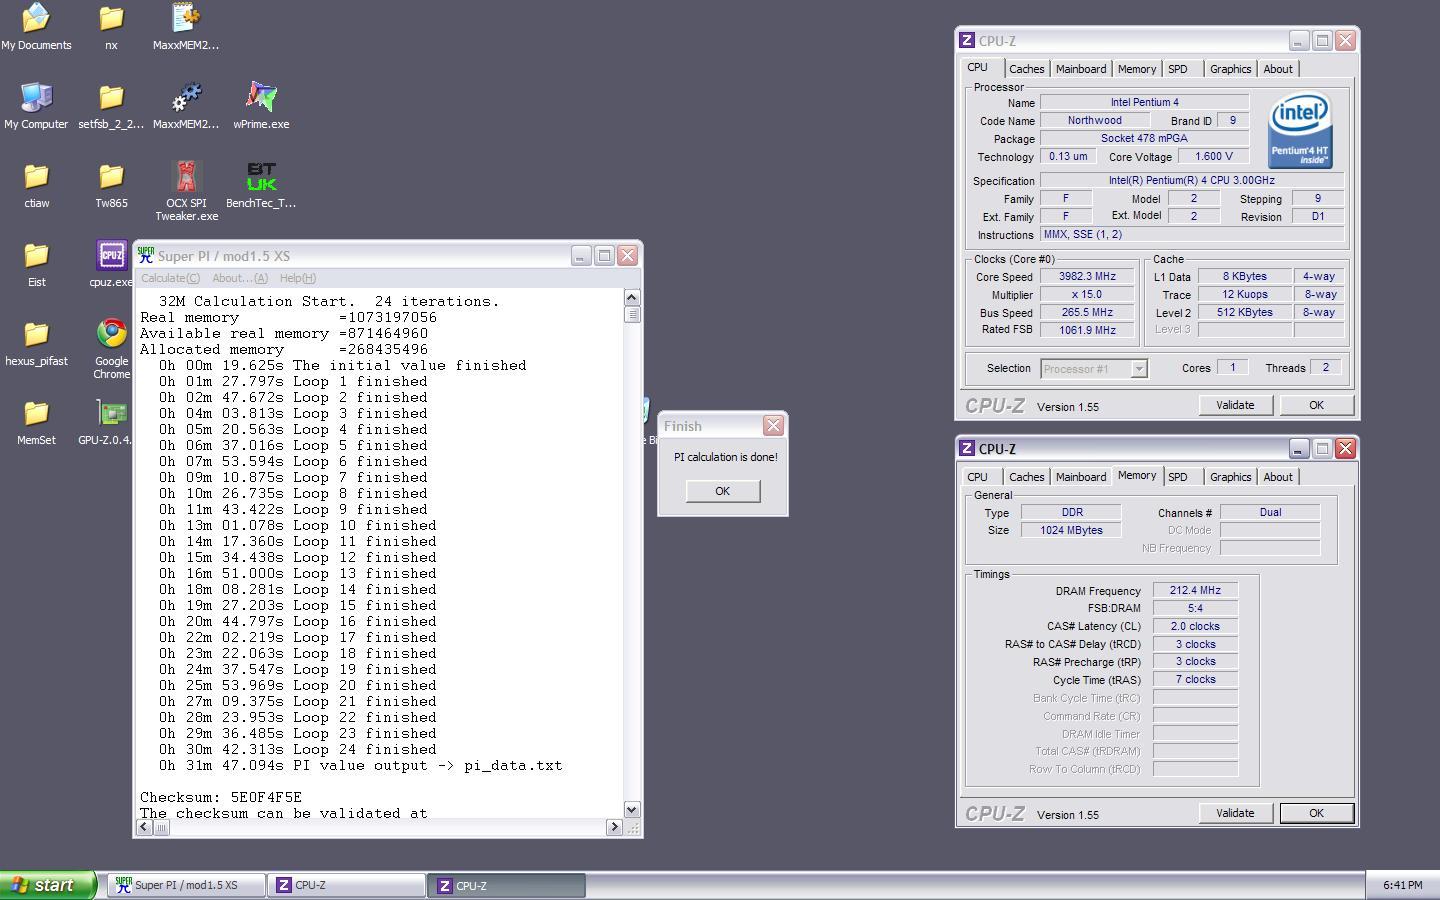Switch to About tab in upper CPU-Z
This screenshot has height=900, width=1440.
pos(1278,69)
